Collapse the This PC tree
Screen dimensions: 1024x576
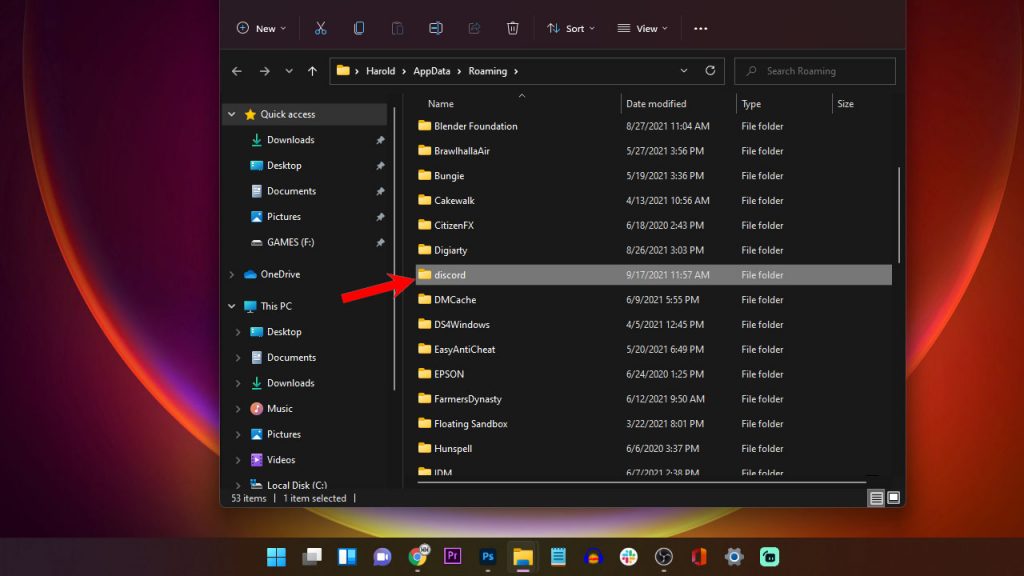(x=232, y=306)
